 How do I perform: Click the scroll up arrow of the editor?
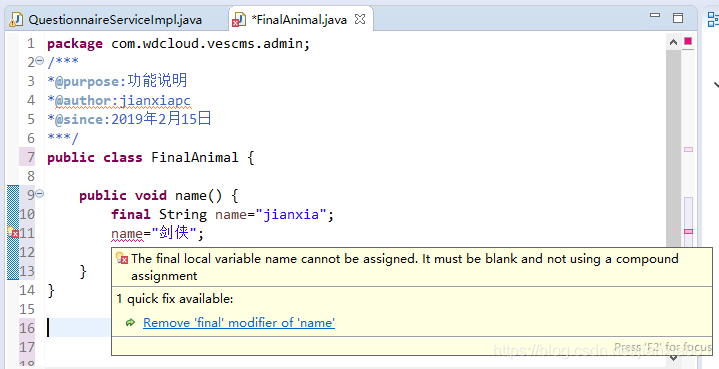click(x=673, y=42)
